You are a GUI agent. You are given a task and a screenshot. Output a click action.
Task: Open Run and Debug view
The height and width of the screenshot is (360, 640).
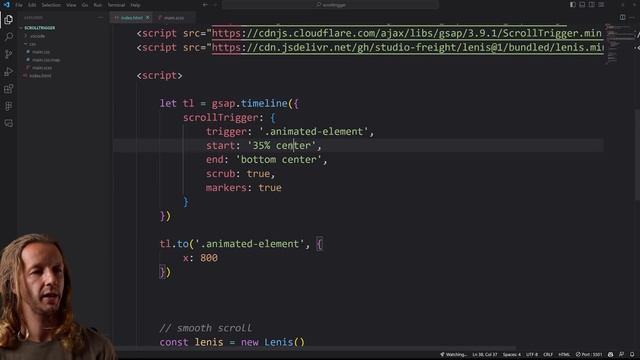click(x=9, y=72)
